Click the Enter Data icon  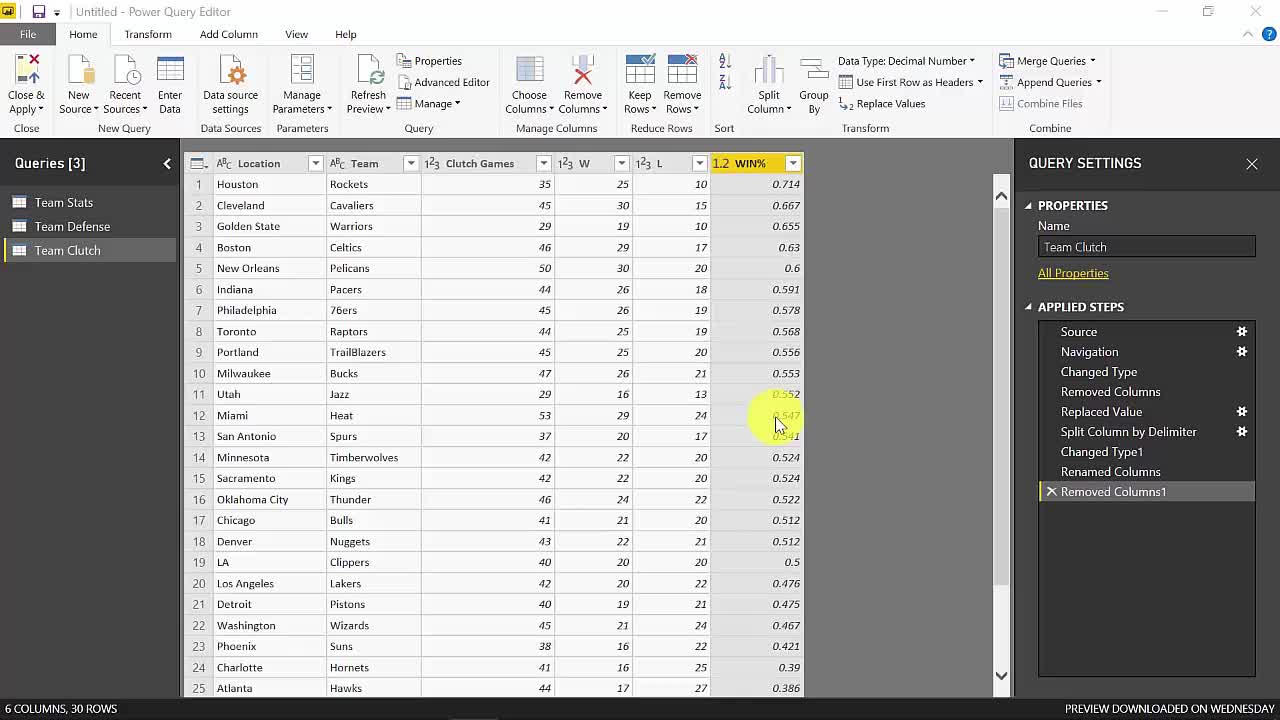[x=170, y=72]
